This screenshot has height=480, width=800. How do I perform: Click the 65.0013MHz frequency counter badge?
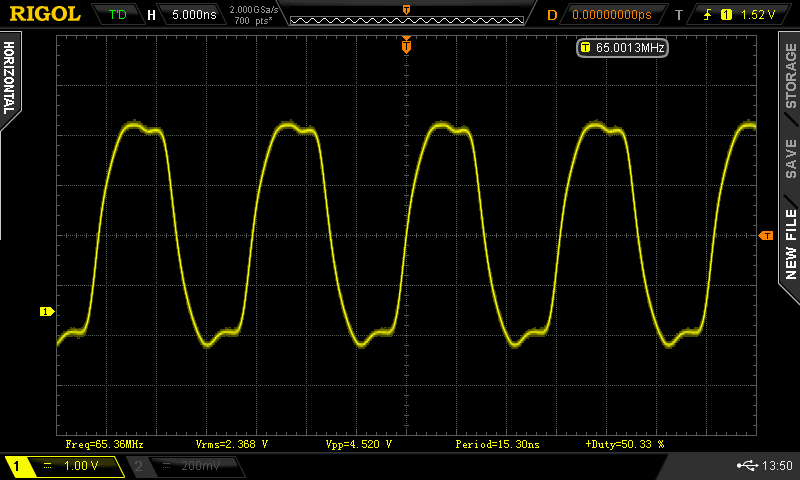pyautogui.click(x=622, y=47)
